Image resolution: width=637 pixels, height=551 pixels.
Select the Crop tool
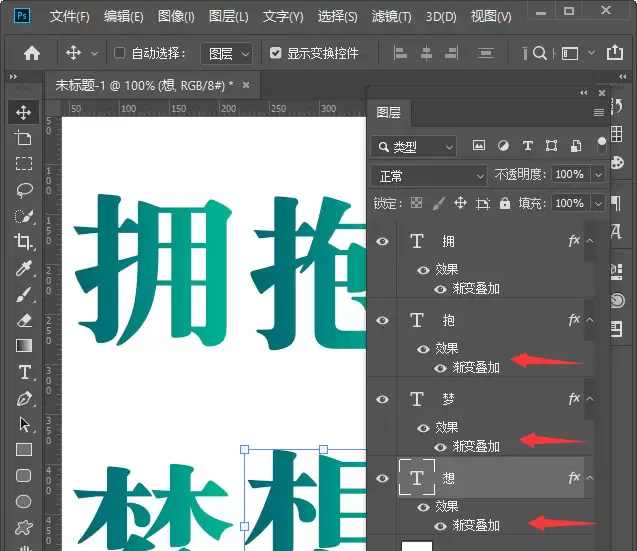click(24, 241)
